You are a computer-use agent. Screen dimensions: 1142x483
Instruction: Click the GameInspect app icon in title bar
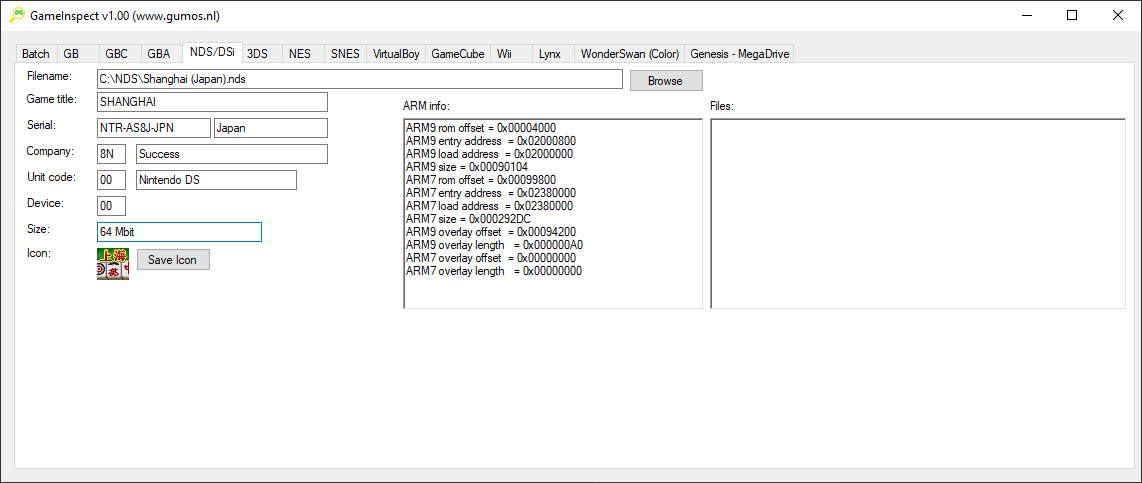point(17,15)
